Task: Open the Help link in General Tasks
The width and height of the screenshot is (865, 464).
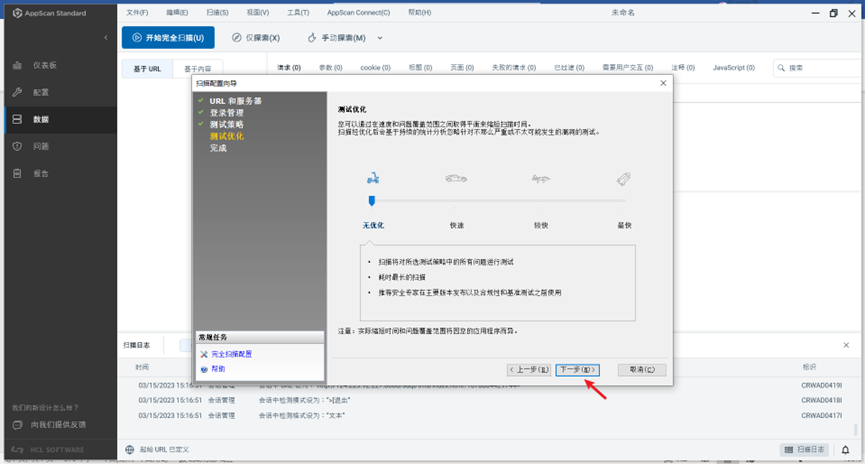Action: point(218,369)
